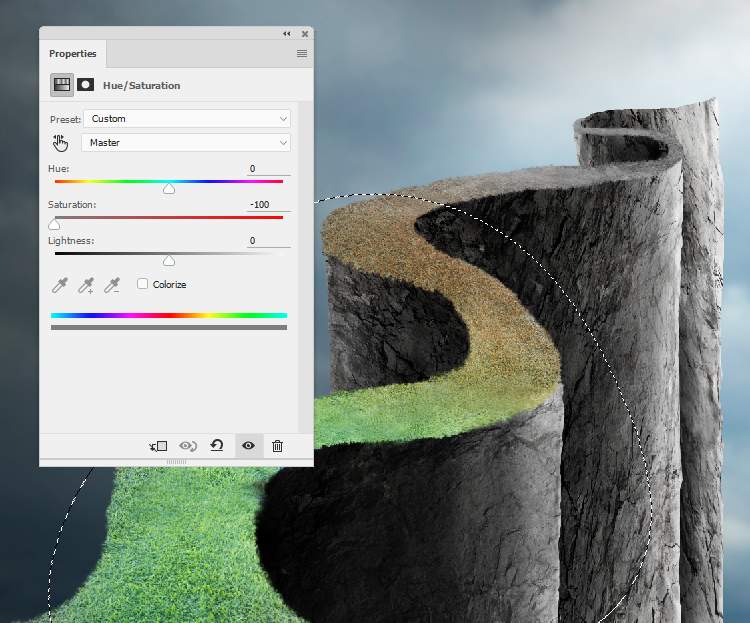Open the Master channel dropdown
Image resolution: width=750 pixels, height=623 pixels.
(186, 143)
